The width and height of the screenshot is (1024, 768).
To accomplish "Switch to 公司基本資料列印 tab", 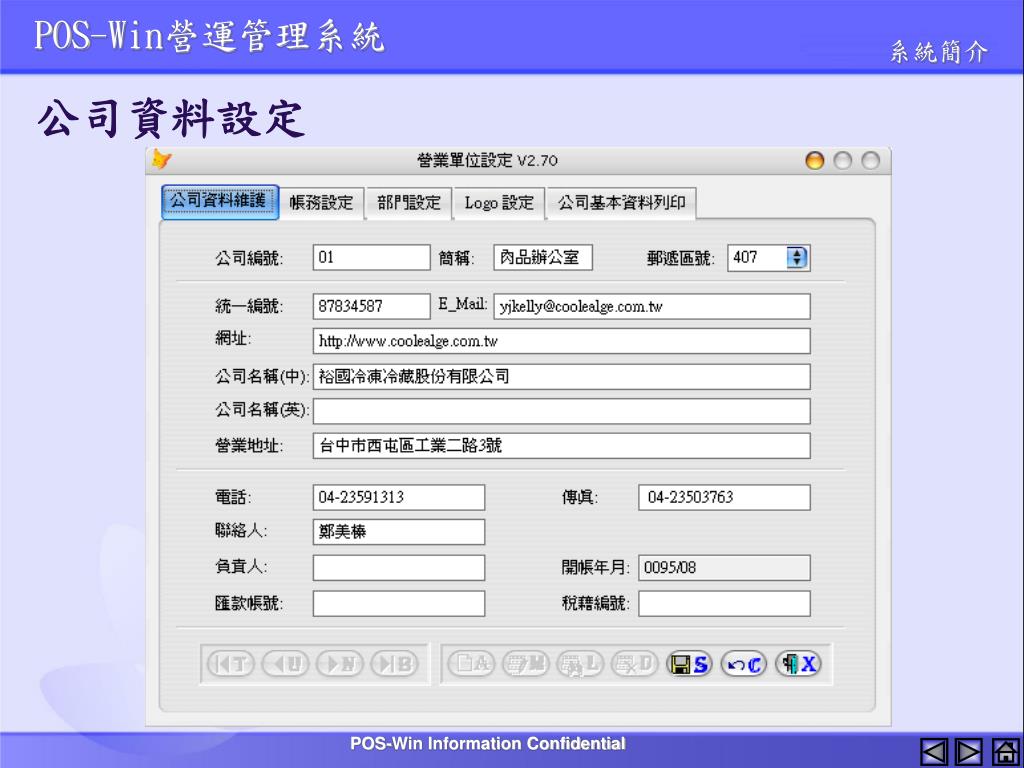I will (x=622, y=203).
